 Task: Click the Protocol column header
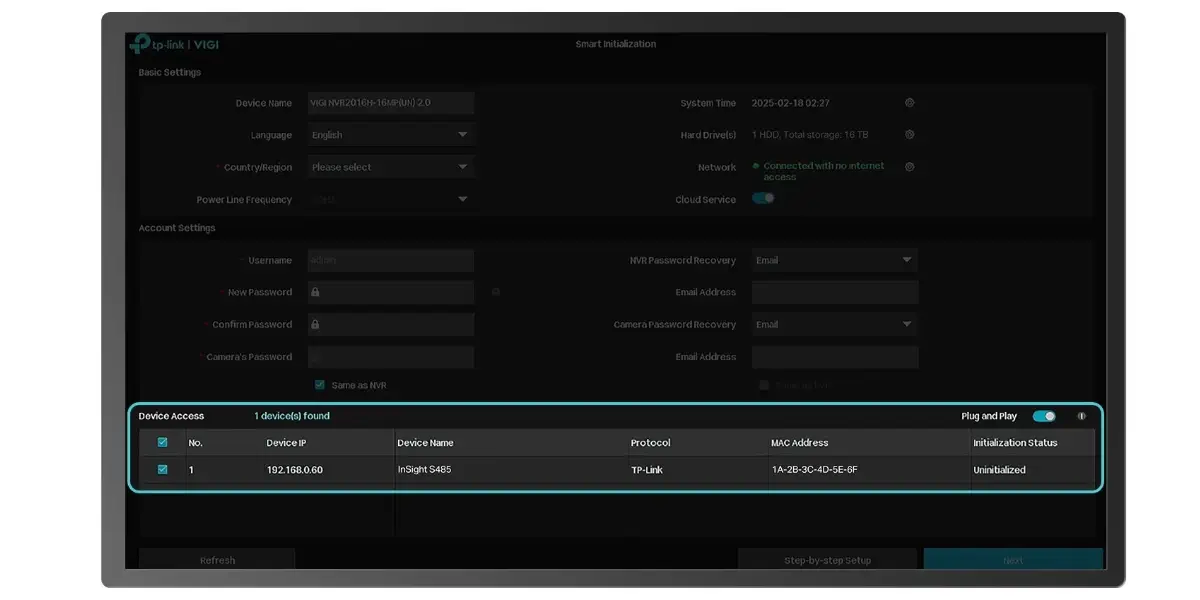point(650,443)
